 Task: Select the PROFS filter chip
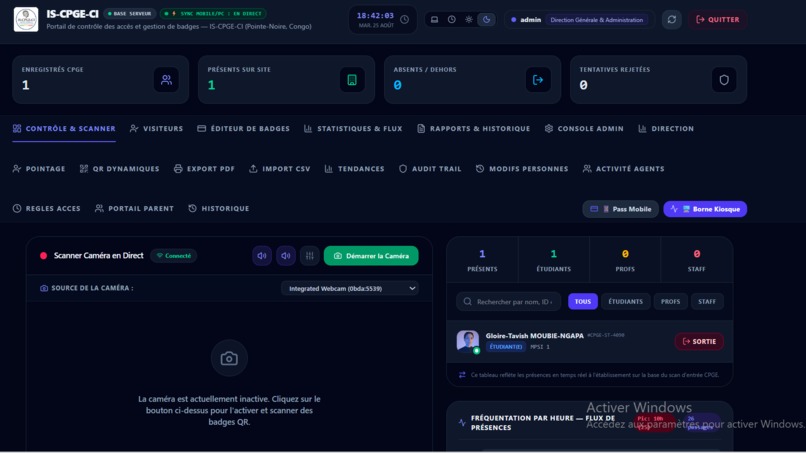click(x=670, y=302)
